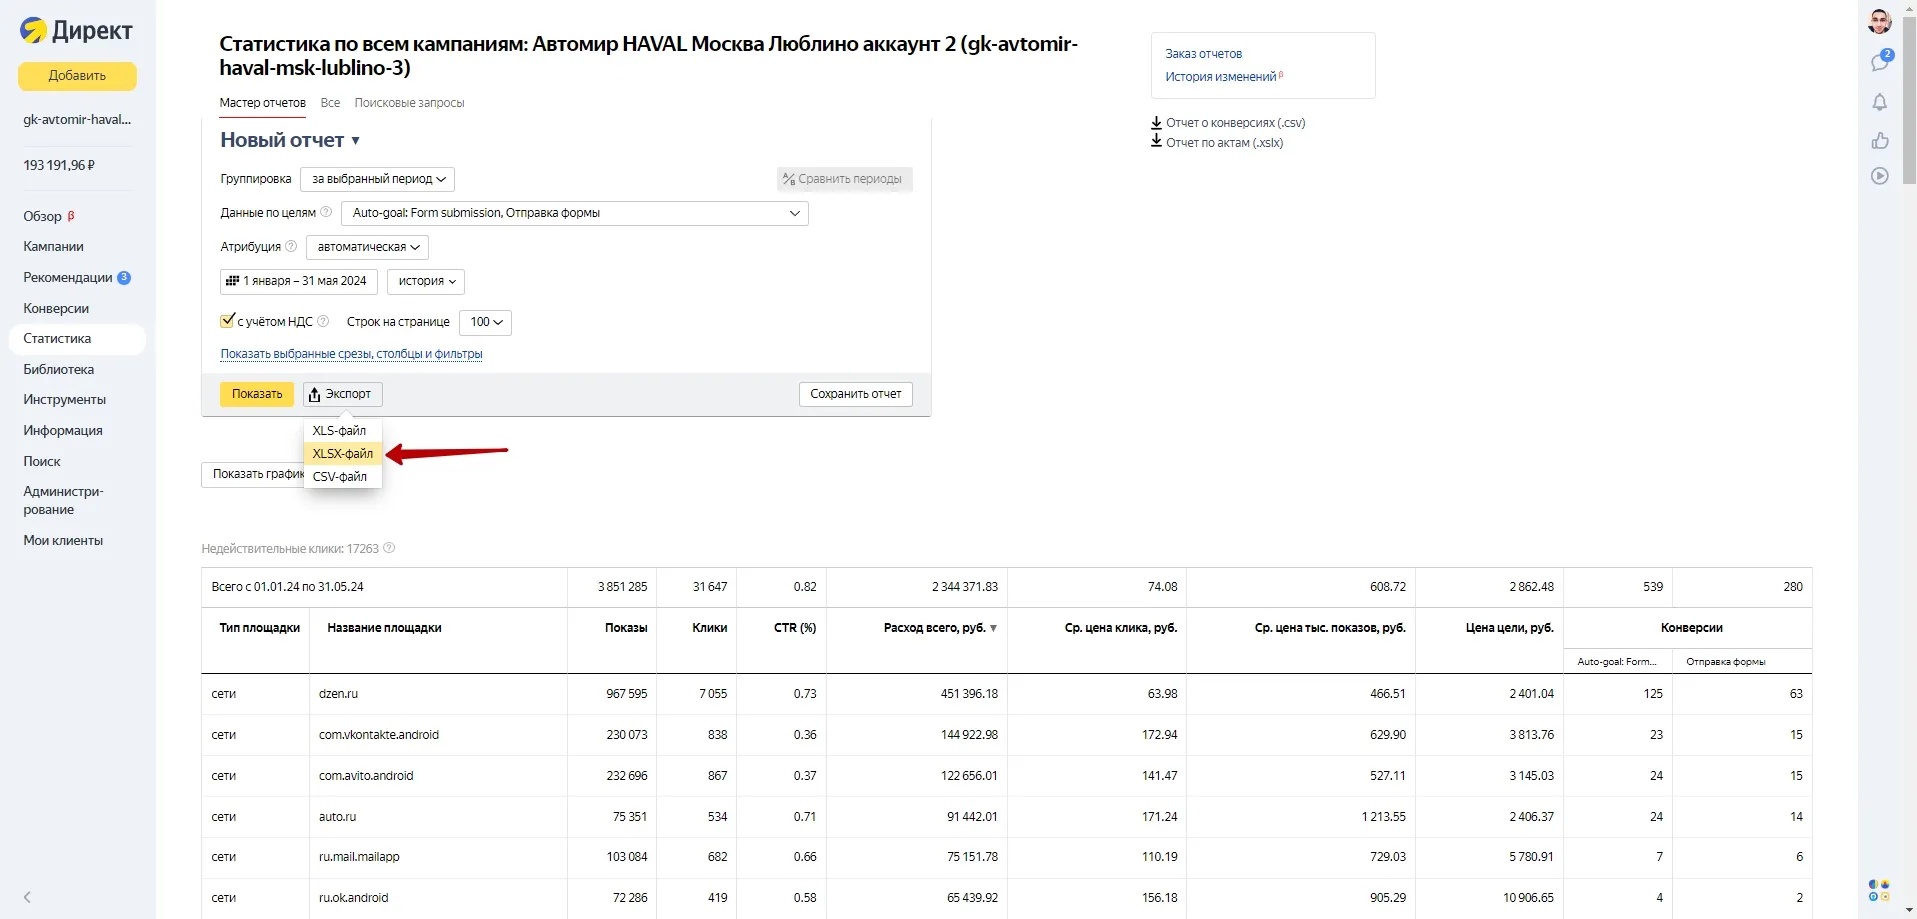Click the thumbs up feedback icon
The image size is (1917, 919).
point(1880,140)
